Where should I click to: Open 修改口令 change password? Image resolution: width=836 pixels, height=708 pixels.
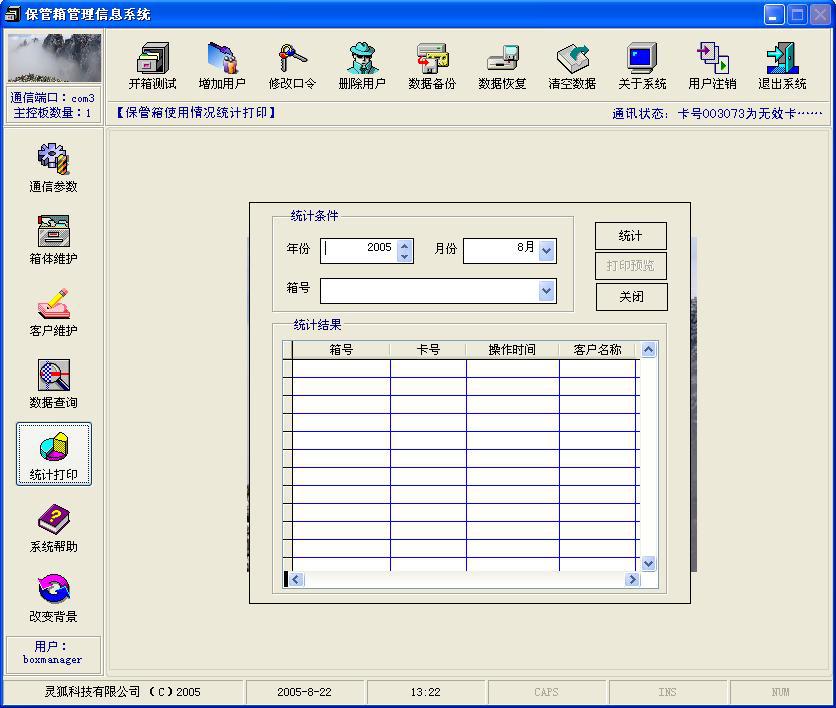coord(292,66)
